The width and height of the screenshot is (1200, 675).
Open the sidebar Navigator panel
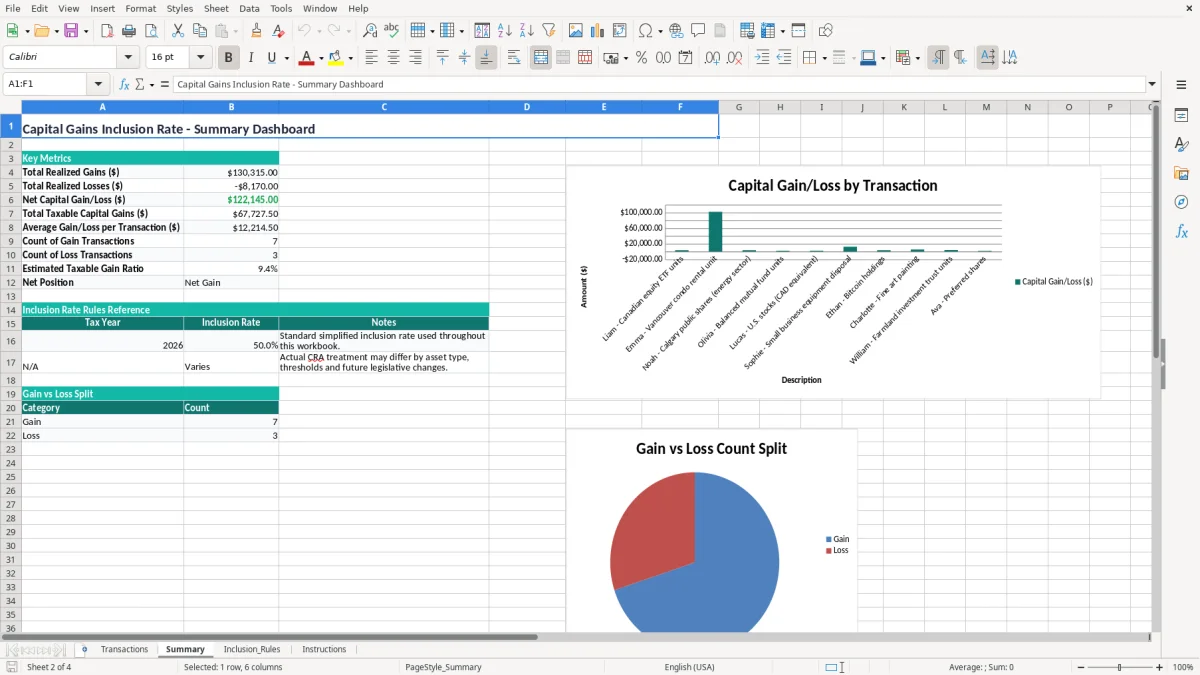(x=1181, y=202)
